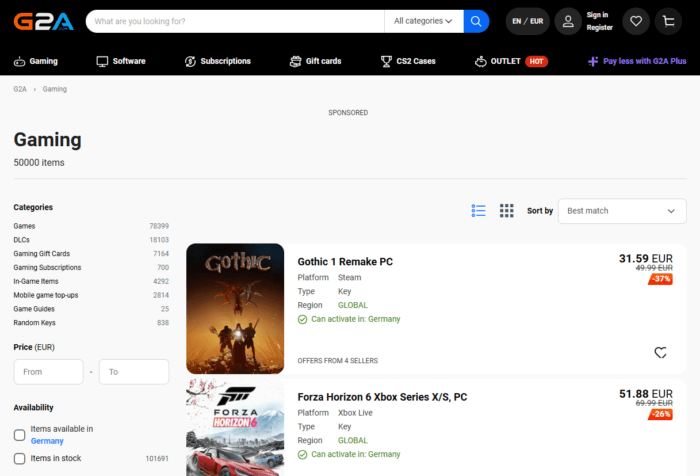700x476 pixels.
Task: Click the price From field
Action: (49, 372)
